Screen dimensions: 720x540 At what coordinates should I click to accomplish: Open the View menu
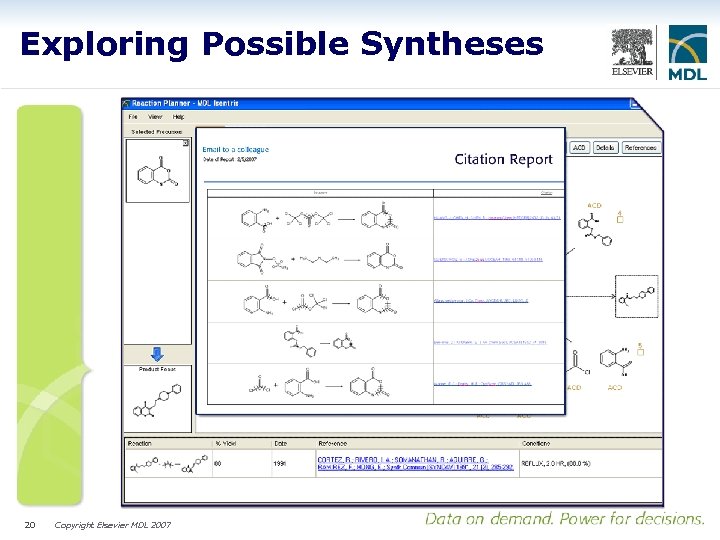point(155,117)
